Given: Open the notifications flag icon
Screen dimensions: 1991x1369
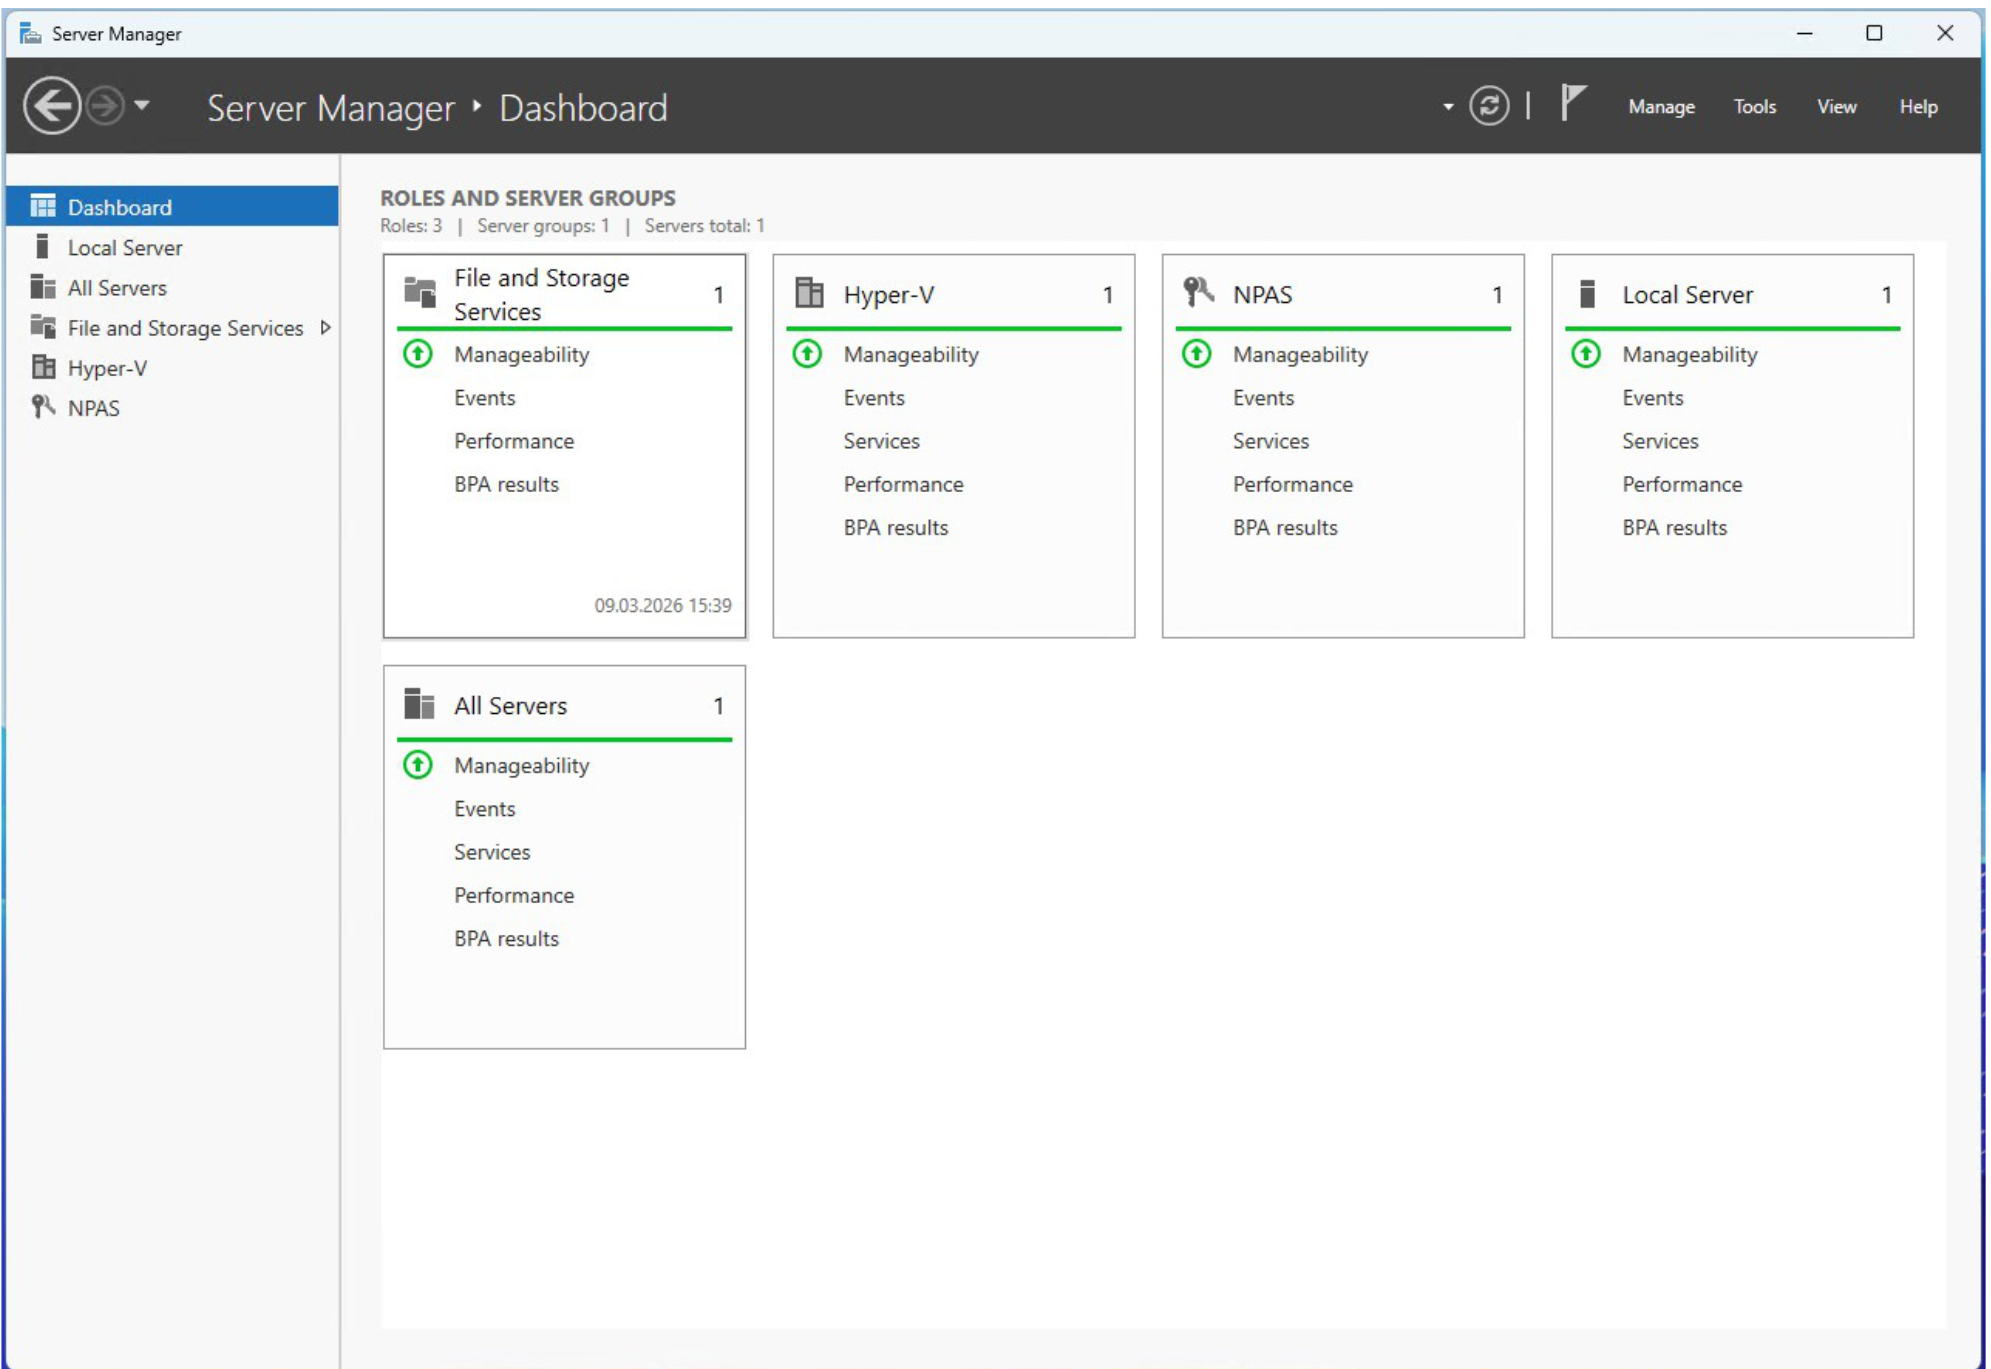Looking at the screenshot, I should (1573, 103).
